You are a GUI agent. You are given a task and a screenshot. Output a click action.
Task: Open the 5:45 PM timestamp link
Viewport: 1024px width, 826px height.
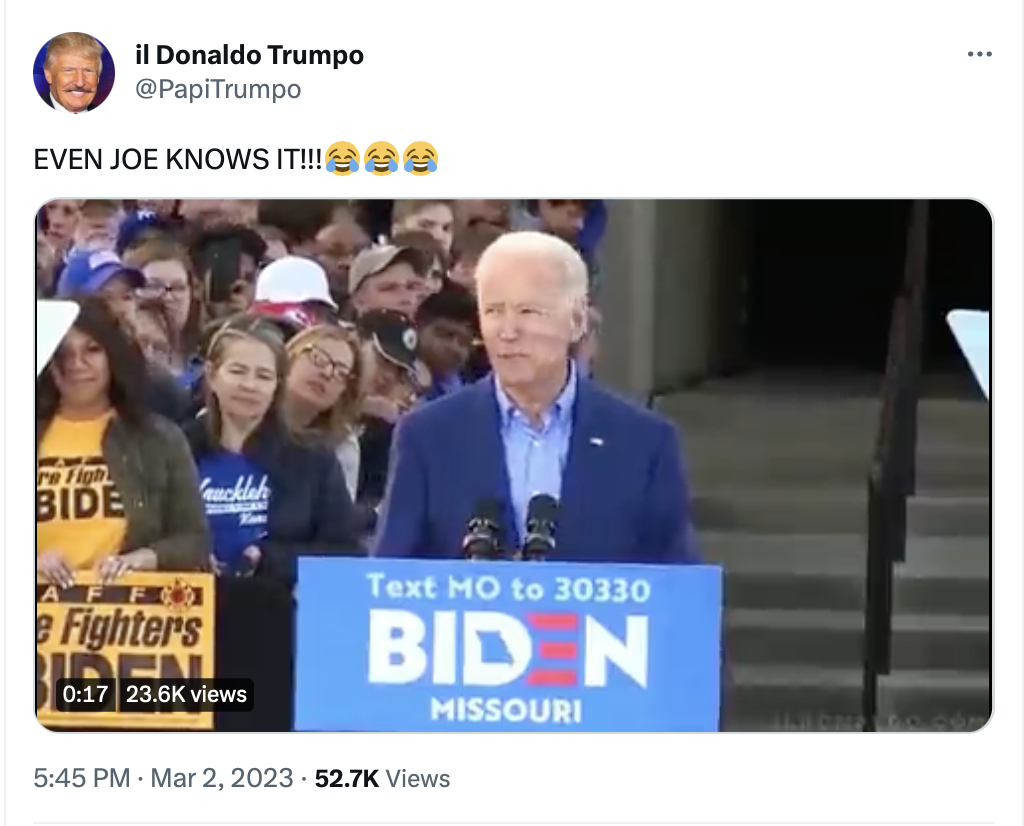pos(82,778)
